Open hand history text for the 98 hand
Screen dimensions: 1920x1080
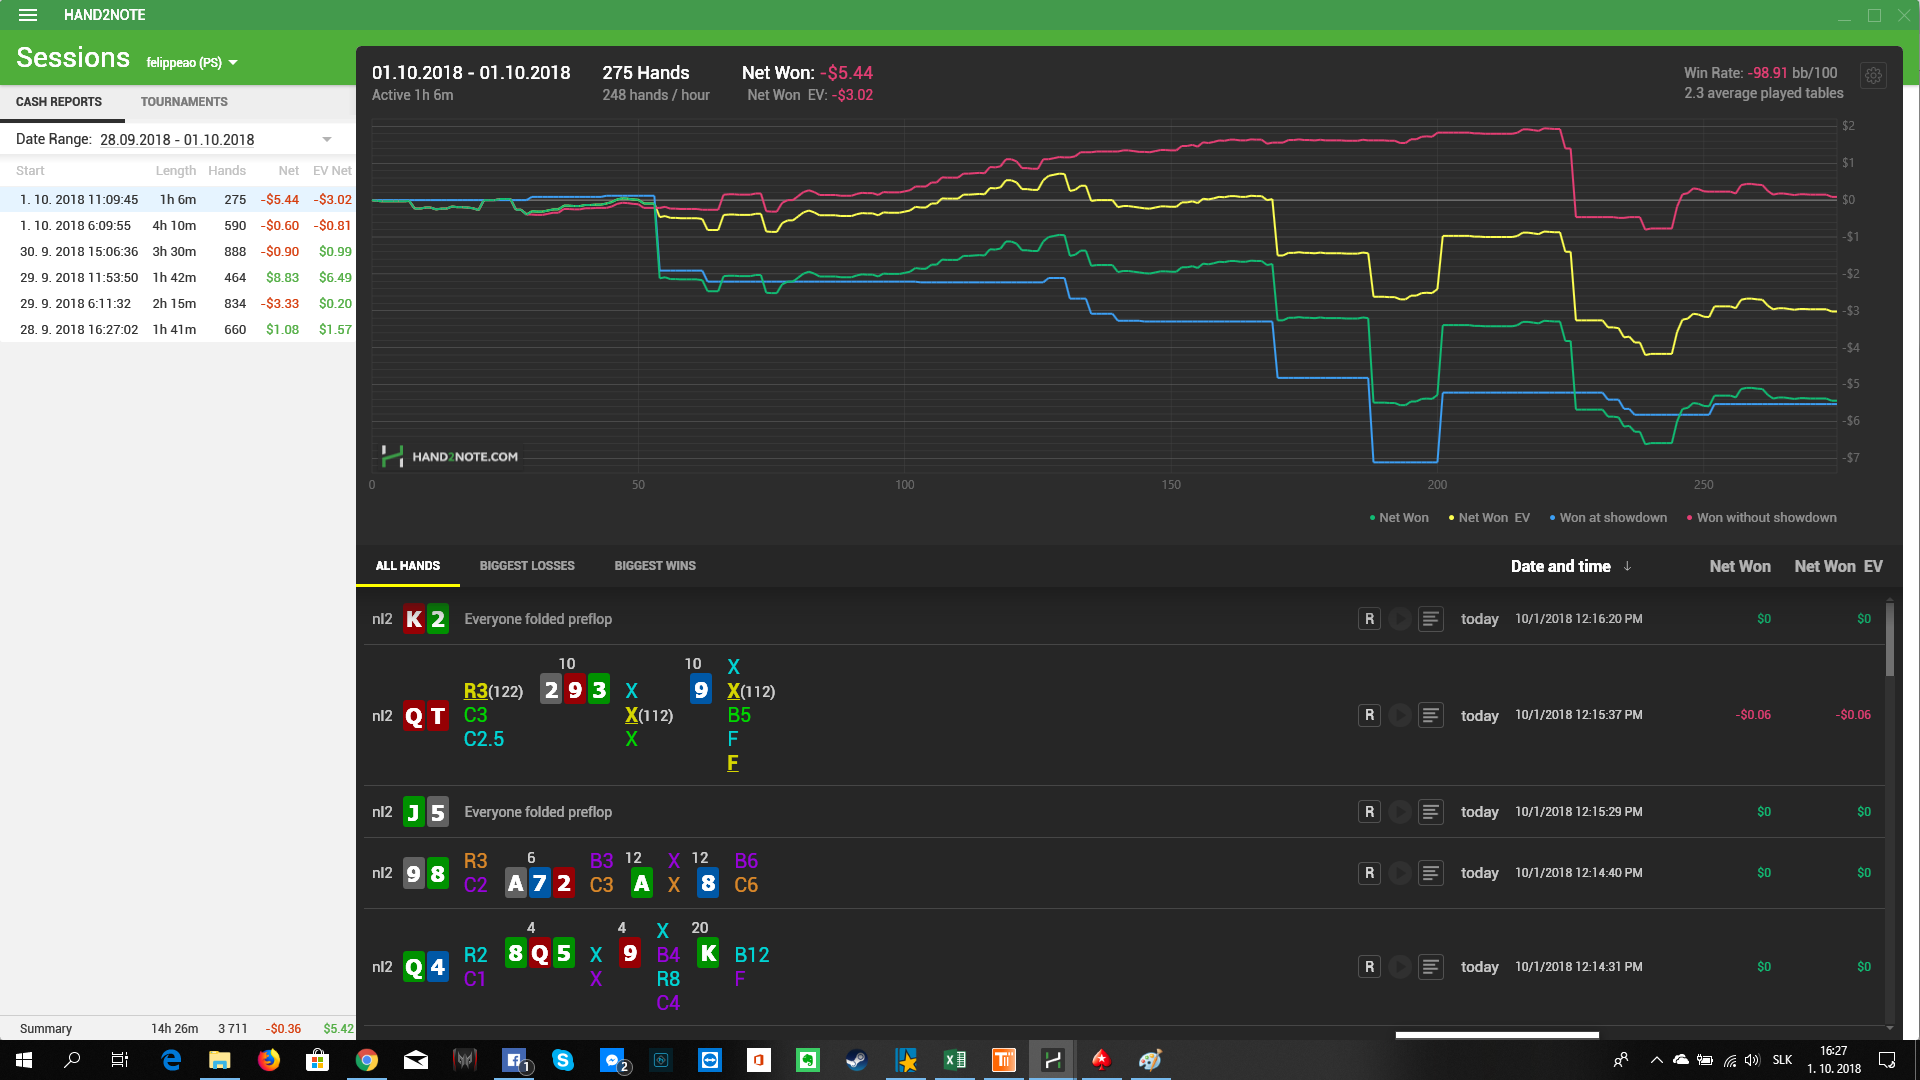1431,873
